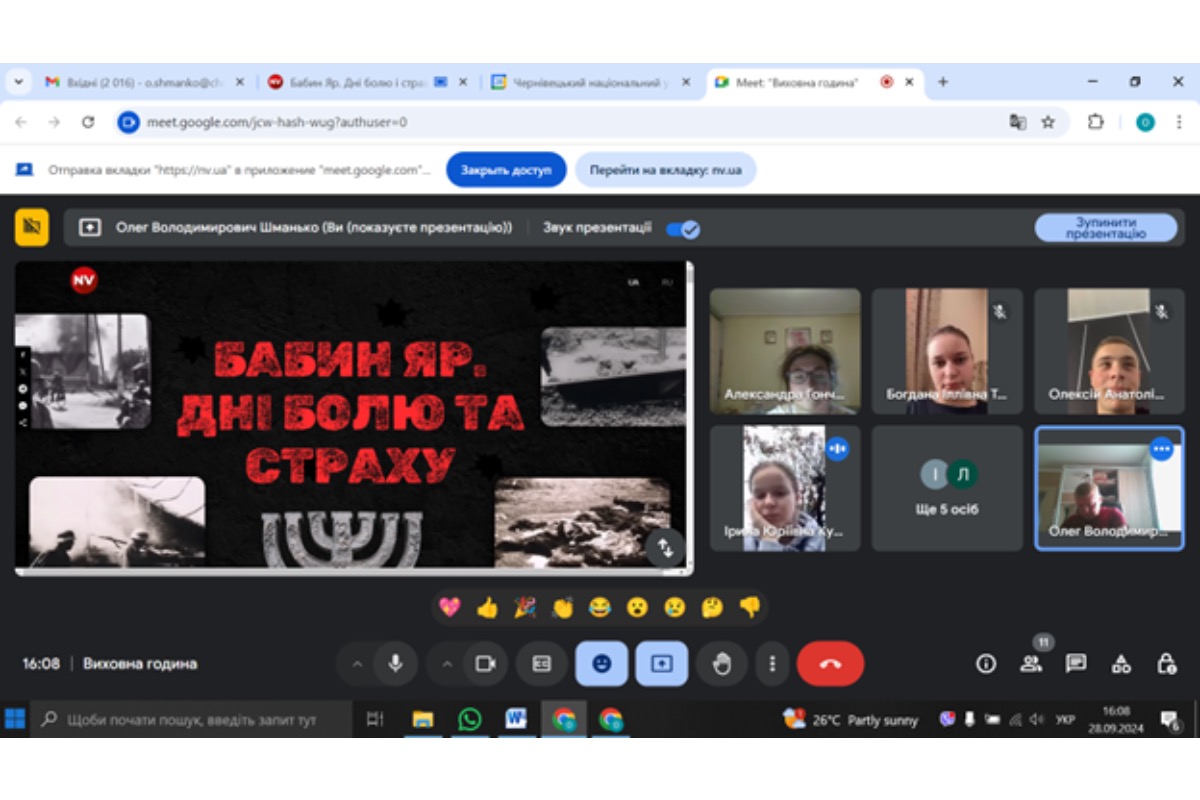Send clapping hands reaction

[x=562, y=606]
